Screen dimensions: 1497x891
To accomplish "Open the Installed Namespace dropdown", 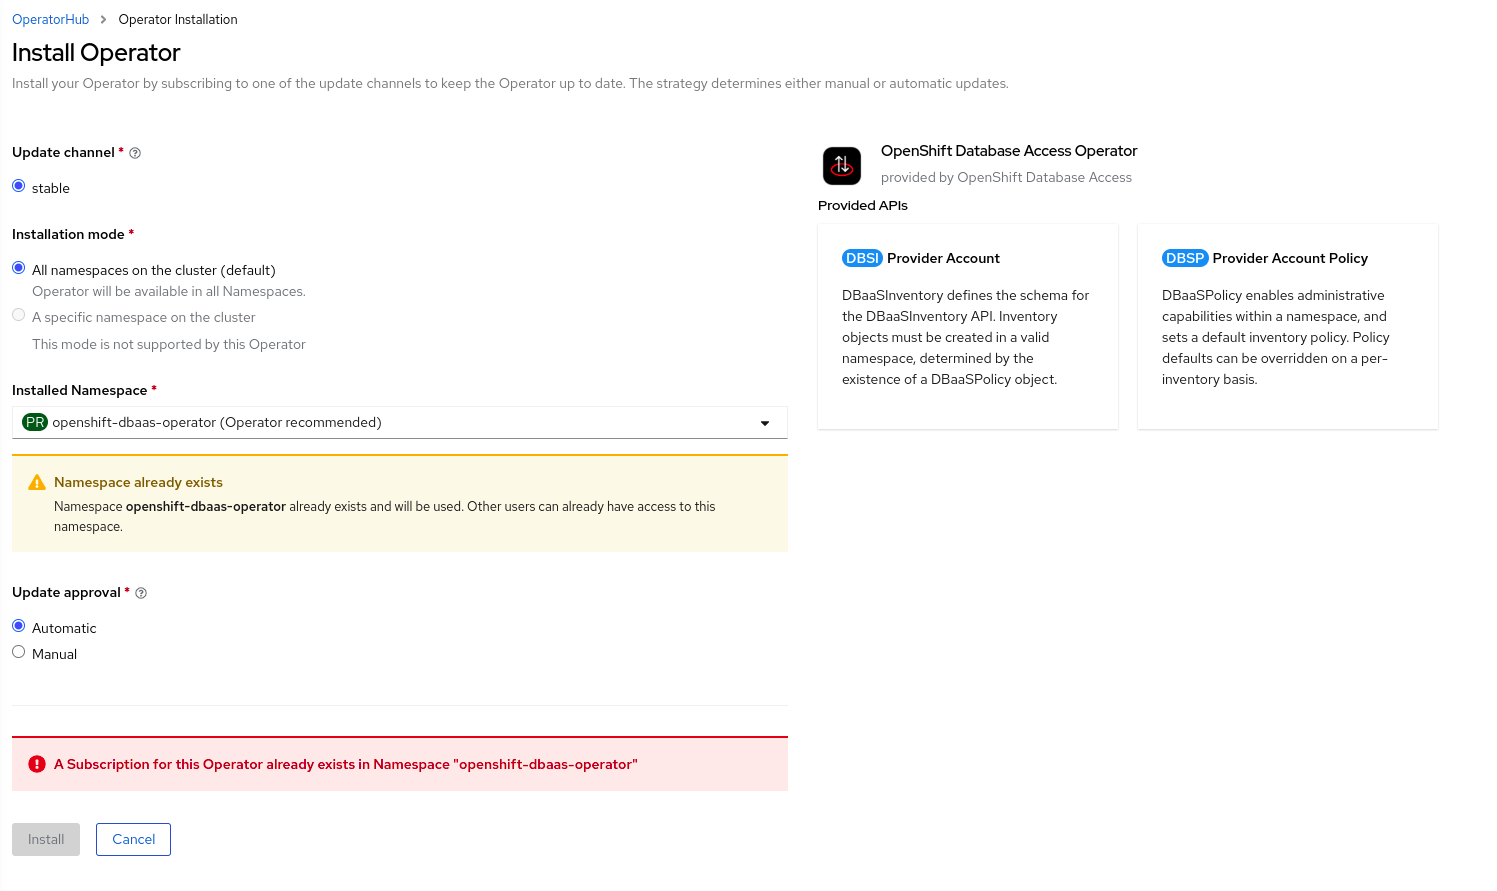I will [x=400, y=422].
